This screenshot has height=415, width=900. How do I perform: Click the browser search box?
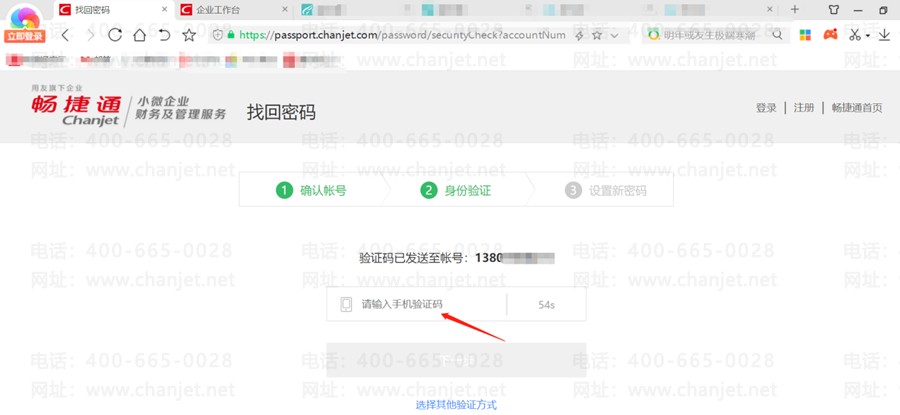click(x=709, y=36)
